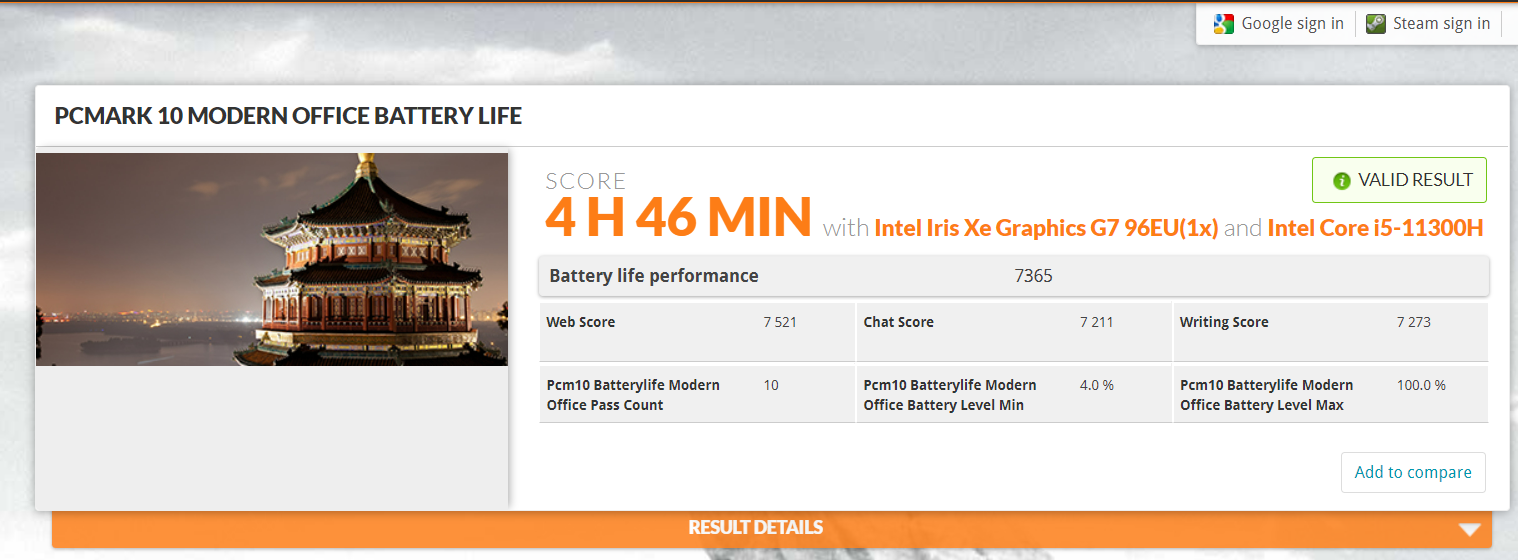Click the 4 H 46 MIN score text
The height and width of the screenshot is (560, 1518).
[x=678, y=217]
